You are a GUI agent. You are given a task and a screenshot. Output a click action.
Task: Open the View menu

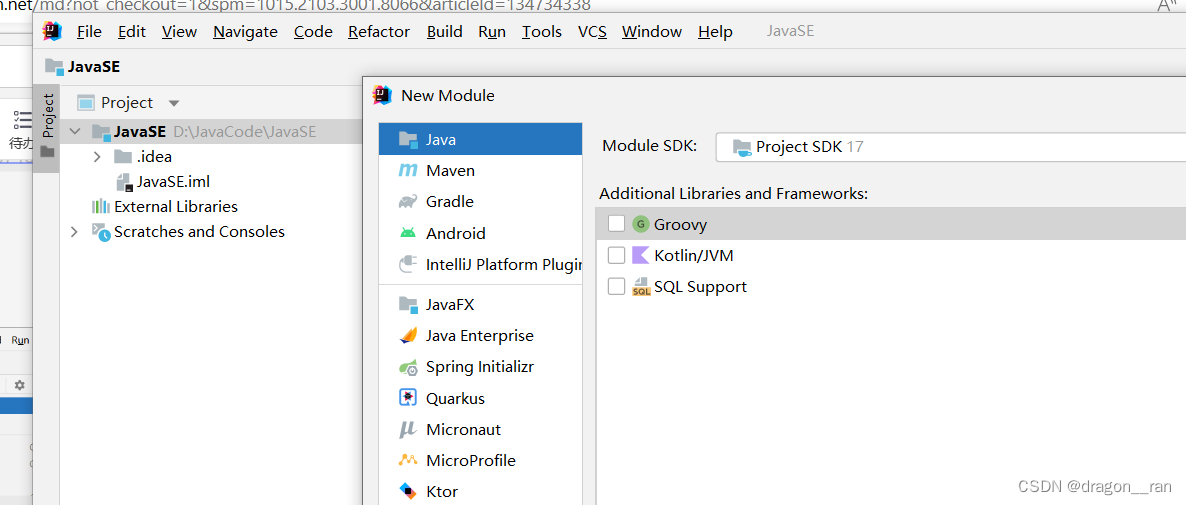pos(179,32)
